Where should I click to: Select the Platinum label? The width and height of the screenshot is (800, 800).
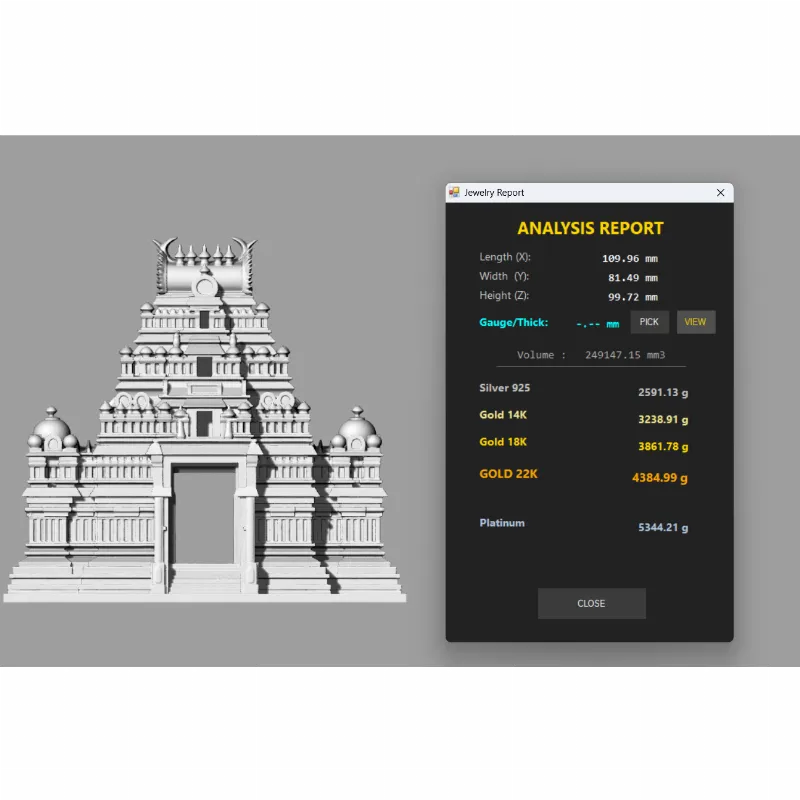[502, 523]
